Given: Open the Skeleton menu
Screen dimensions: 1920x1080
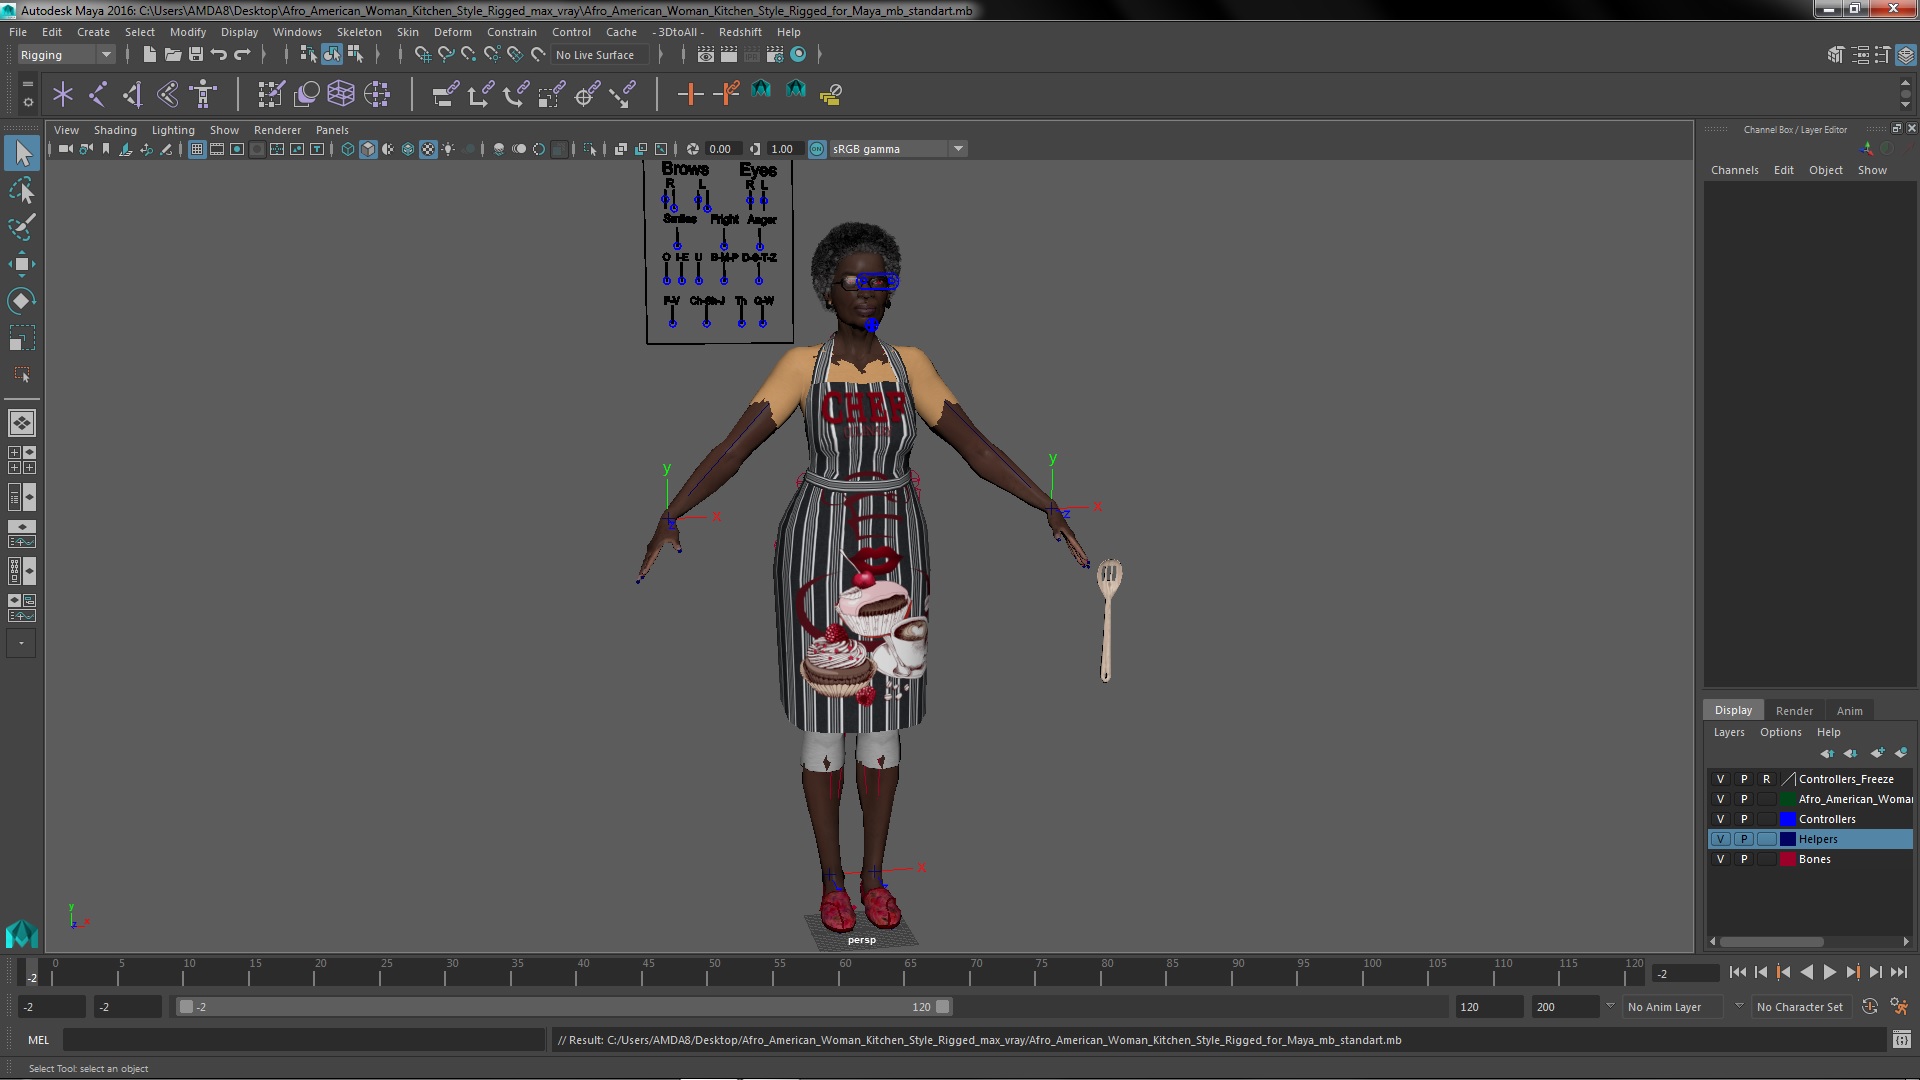Looking at the screenshot, I should point(359,32).
